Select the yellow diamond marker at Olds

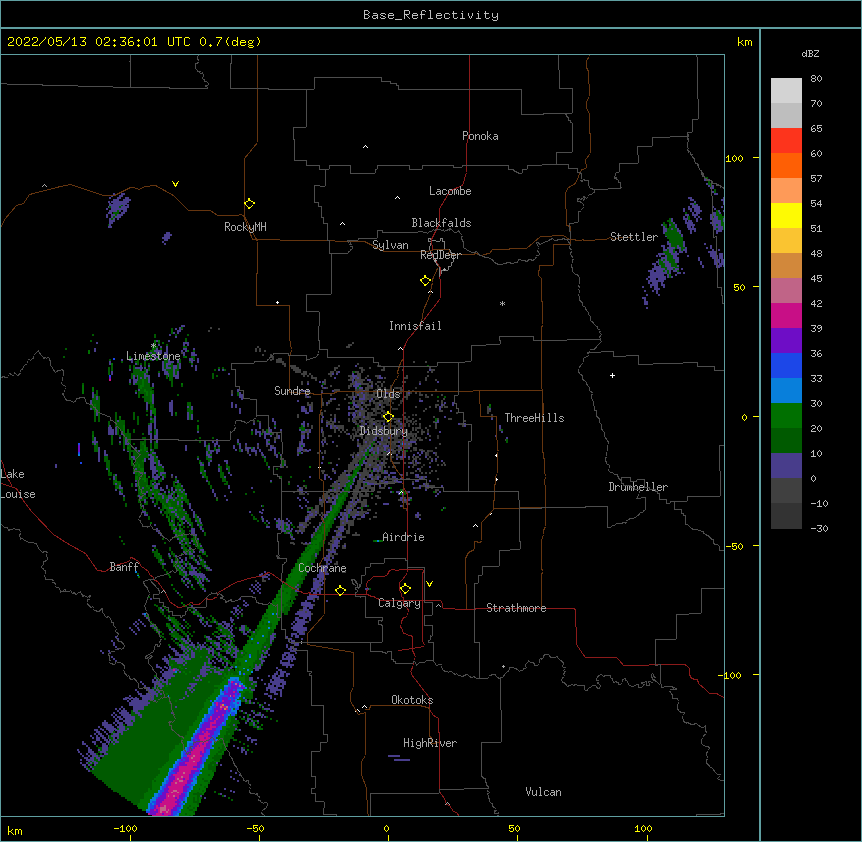[388, 417]
